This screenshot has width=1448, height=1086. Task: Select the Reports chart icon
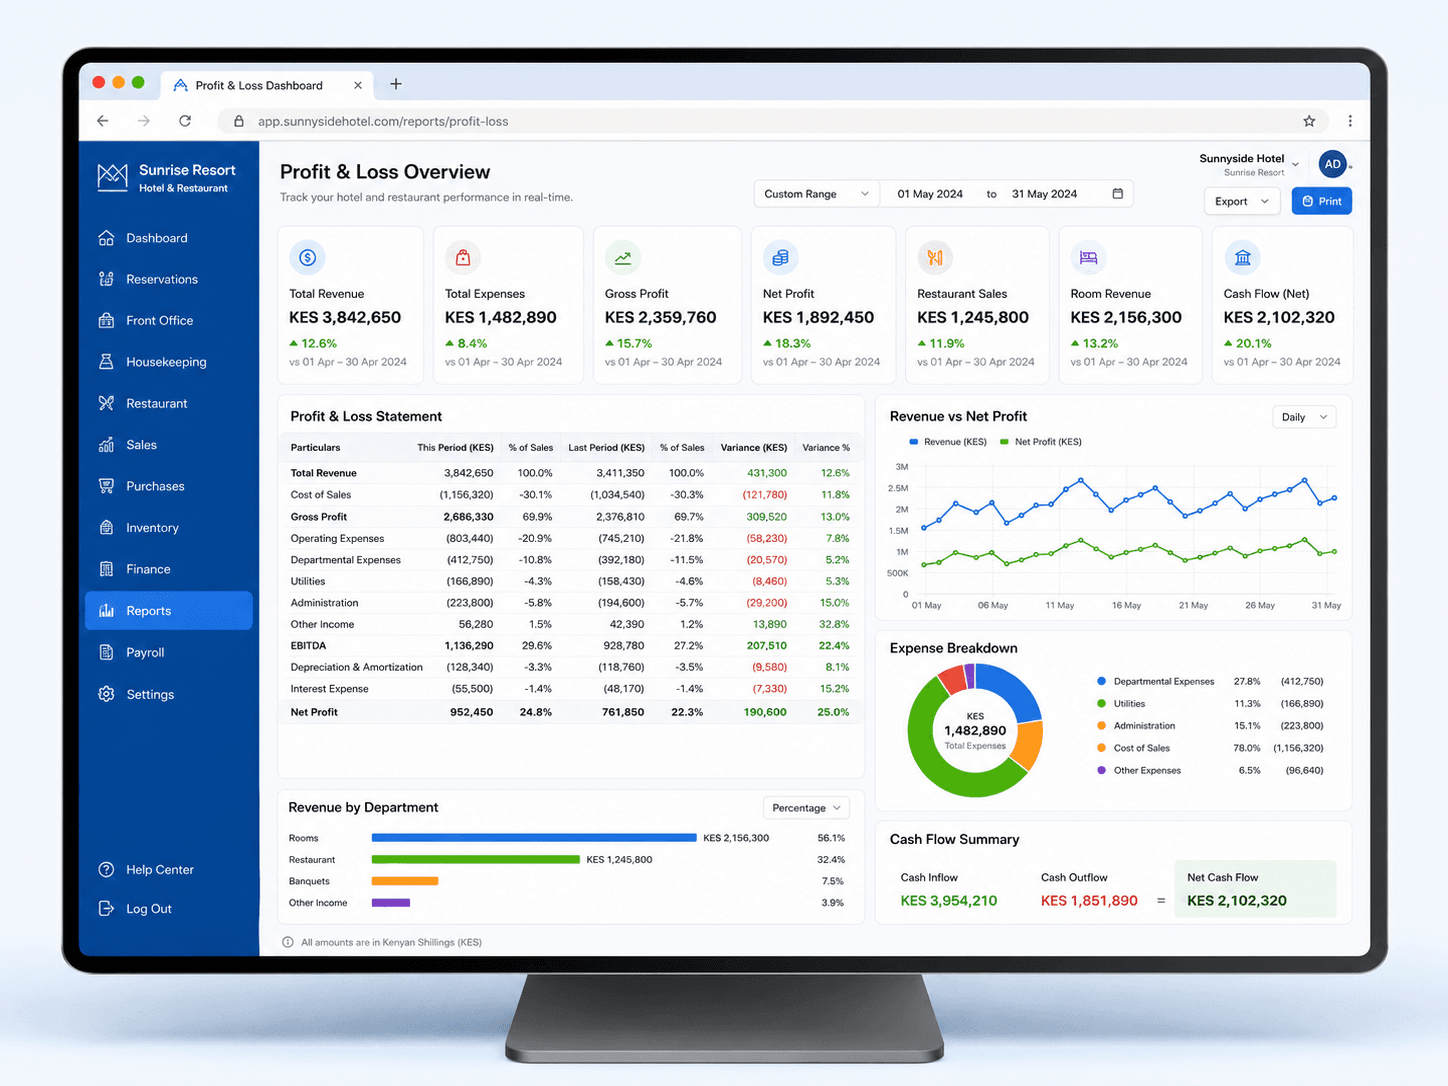(x=106, y=611)
